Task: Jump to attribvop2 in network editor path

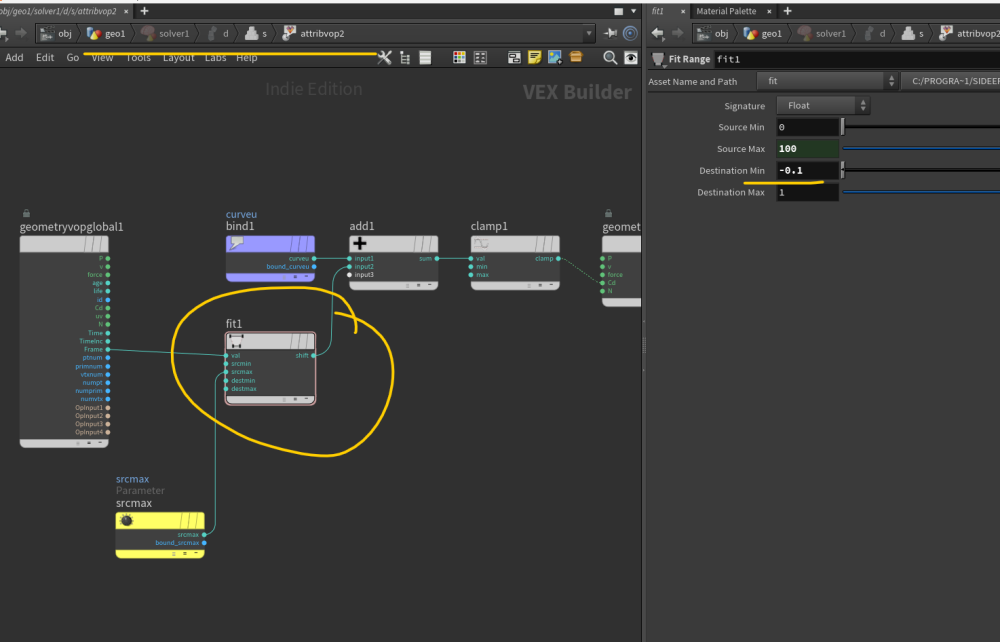Action: [x=313, y=33]
